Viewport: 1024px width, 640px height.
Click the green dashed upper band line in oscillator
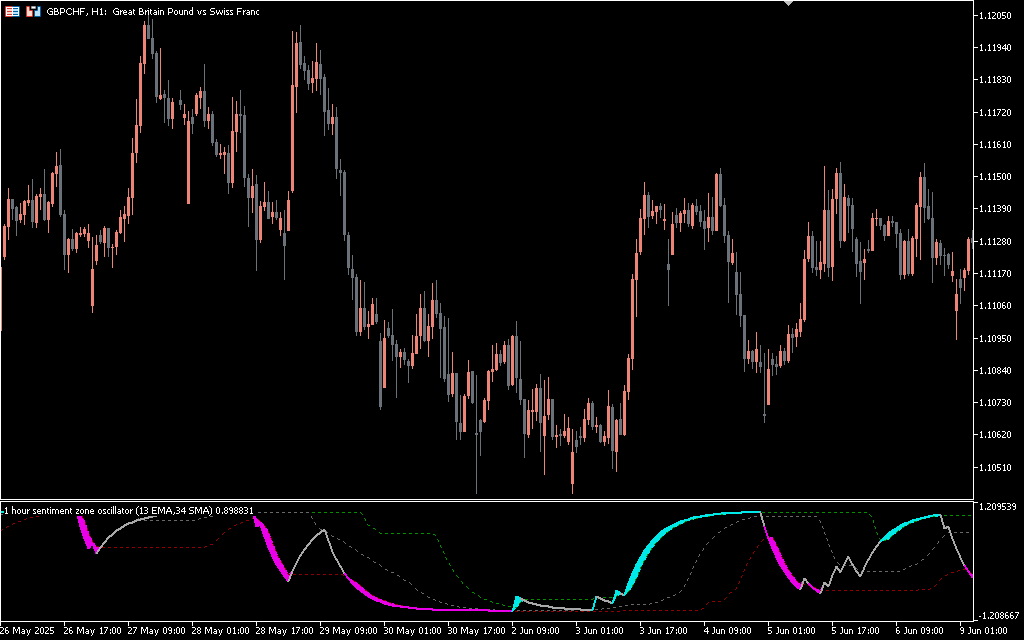pyautogui.click(x=340, y=513)
